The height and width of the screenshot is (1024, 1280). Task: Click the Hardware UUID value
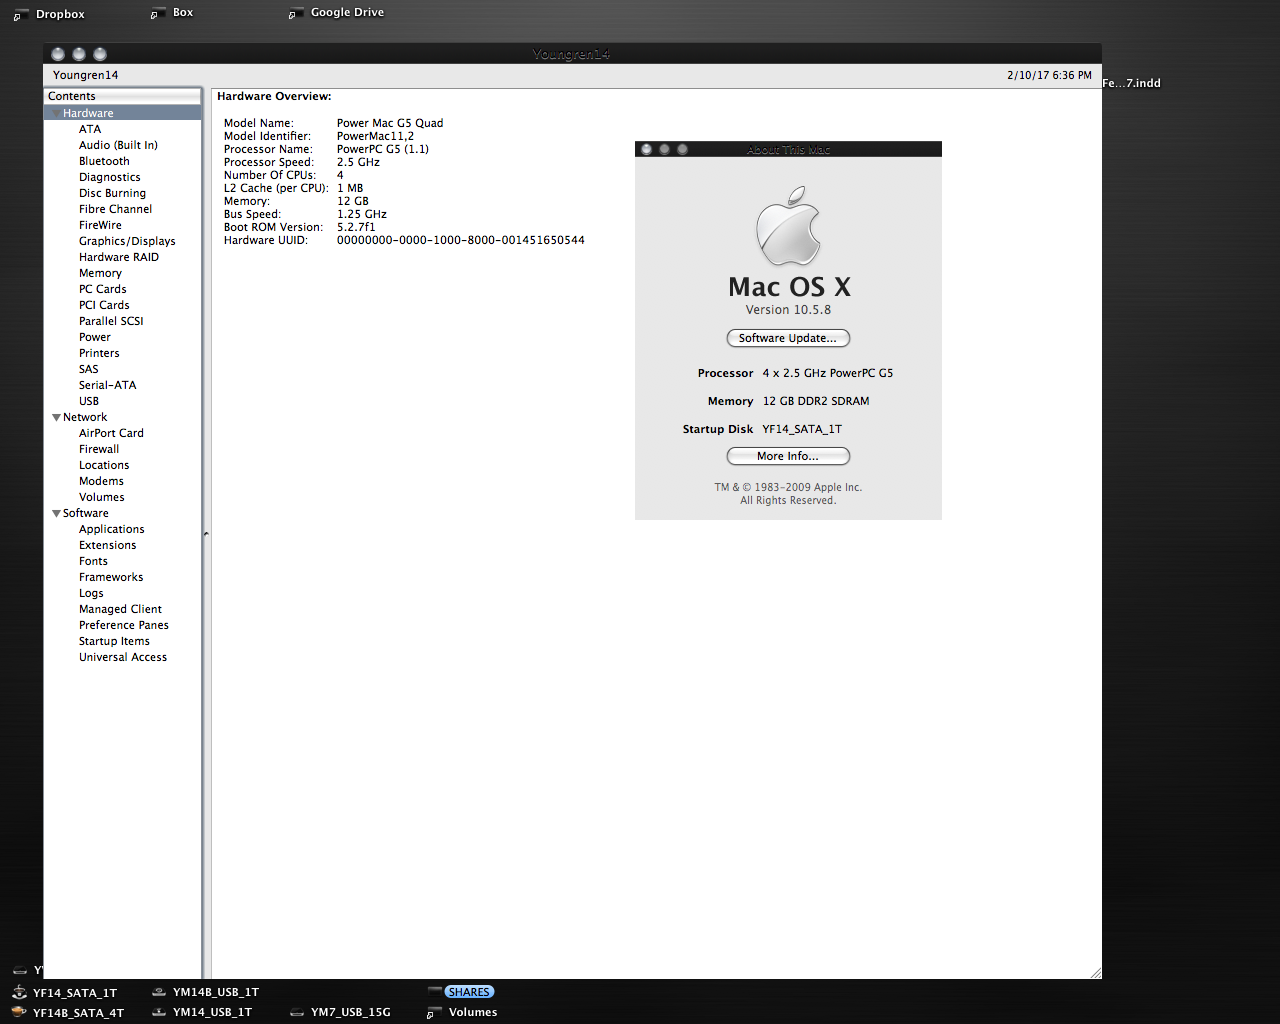click(x=460, y=240)
